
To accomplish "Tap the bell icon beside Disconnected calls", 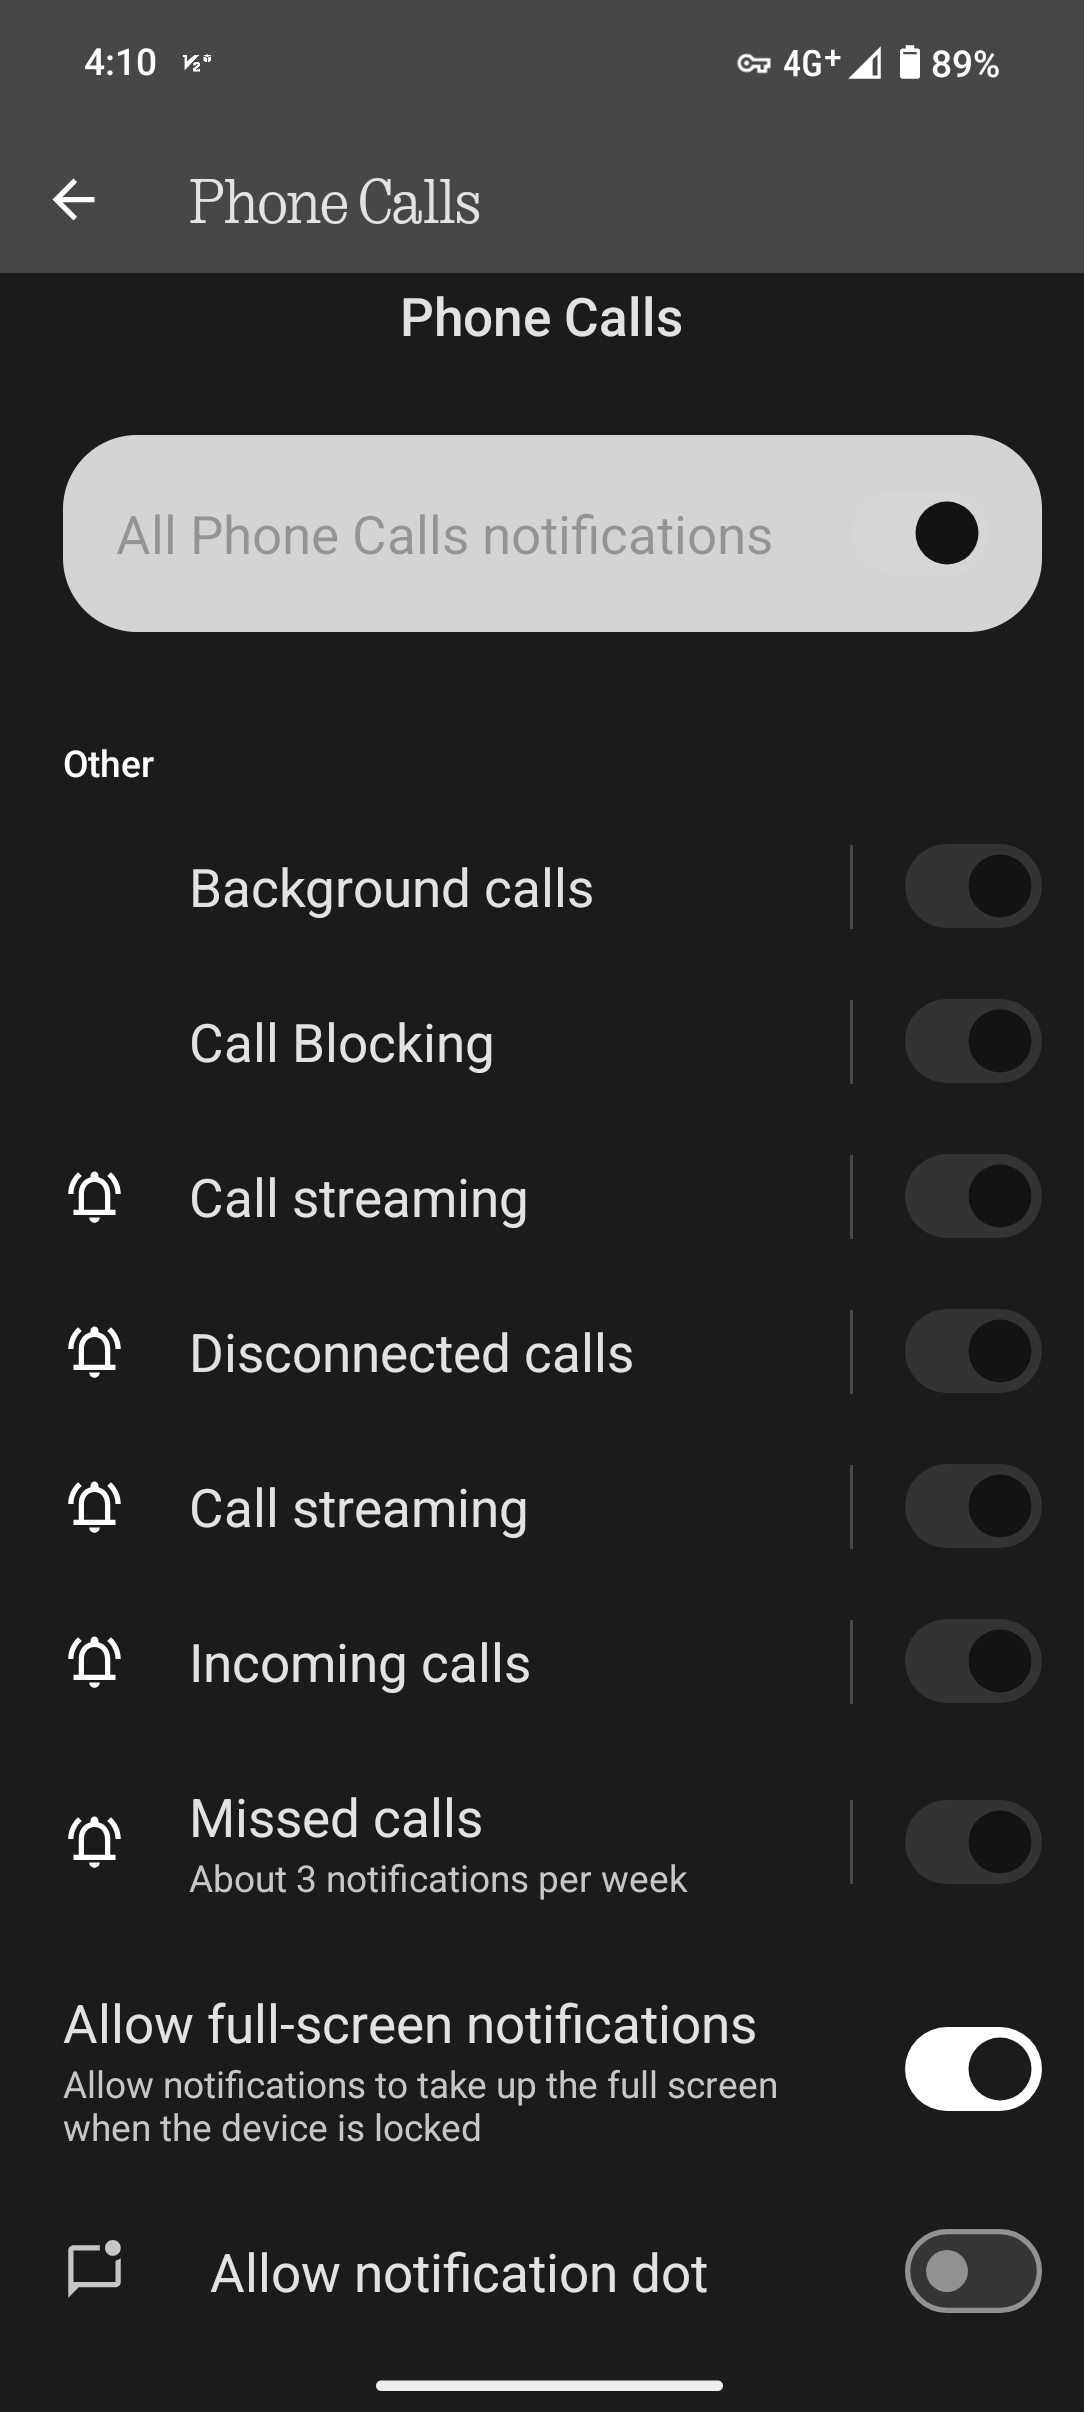I will [95, 1352].
